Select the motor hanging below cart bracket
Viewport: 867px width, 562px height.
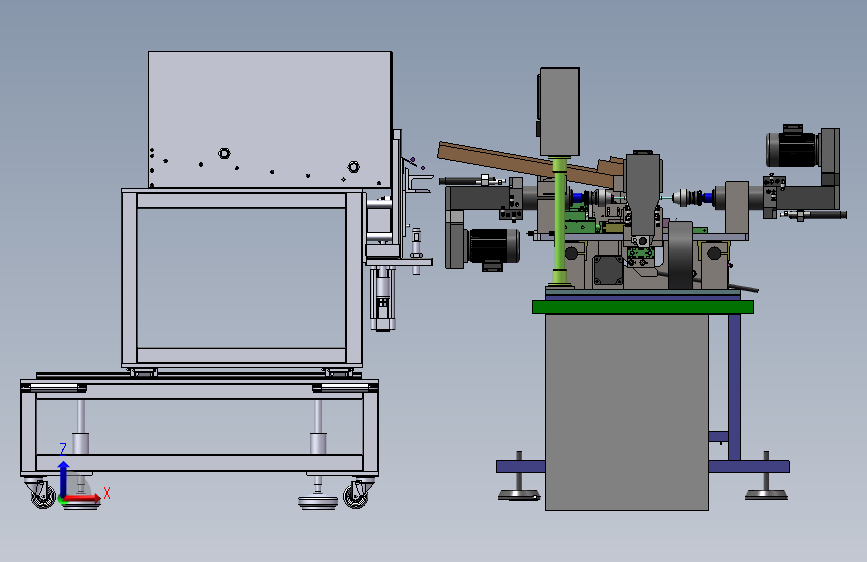pos(383,299)
